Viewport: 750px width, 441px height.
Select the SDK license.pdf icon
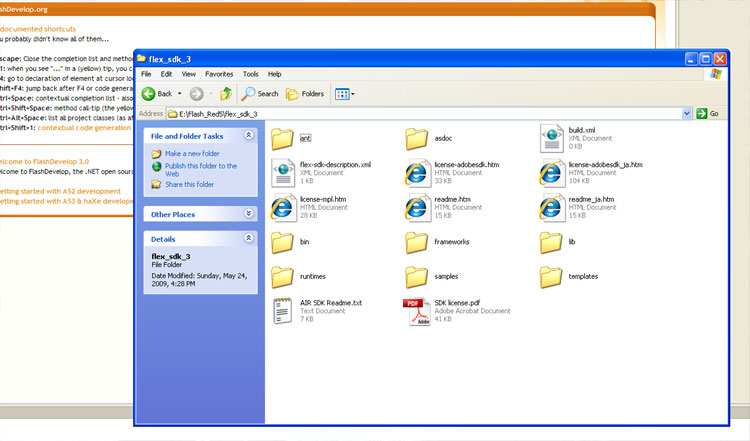point(417,311)
